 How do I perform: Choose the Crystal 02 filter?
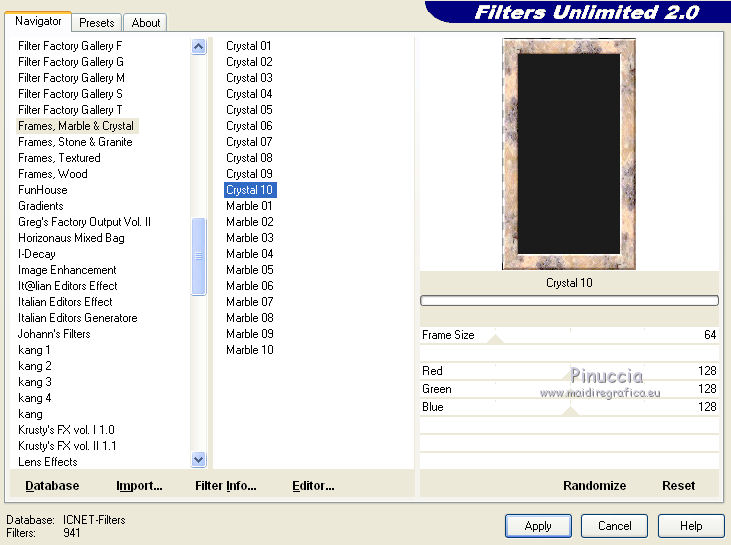tap(249, 62)
